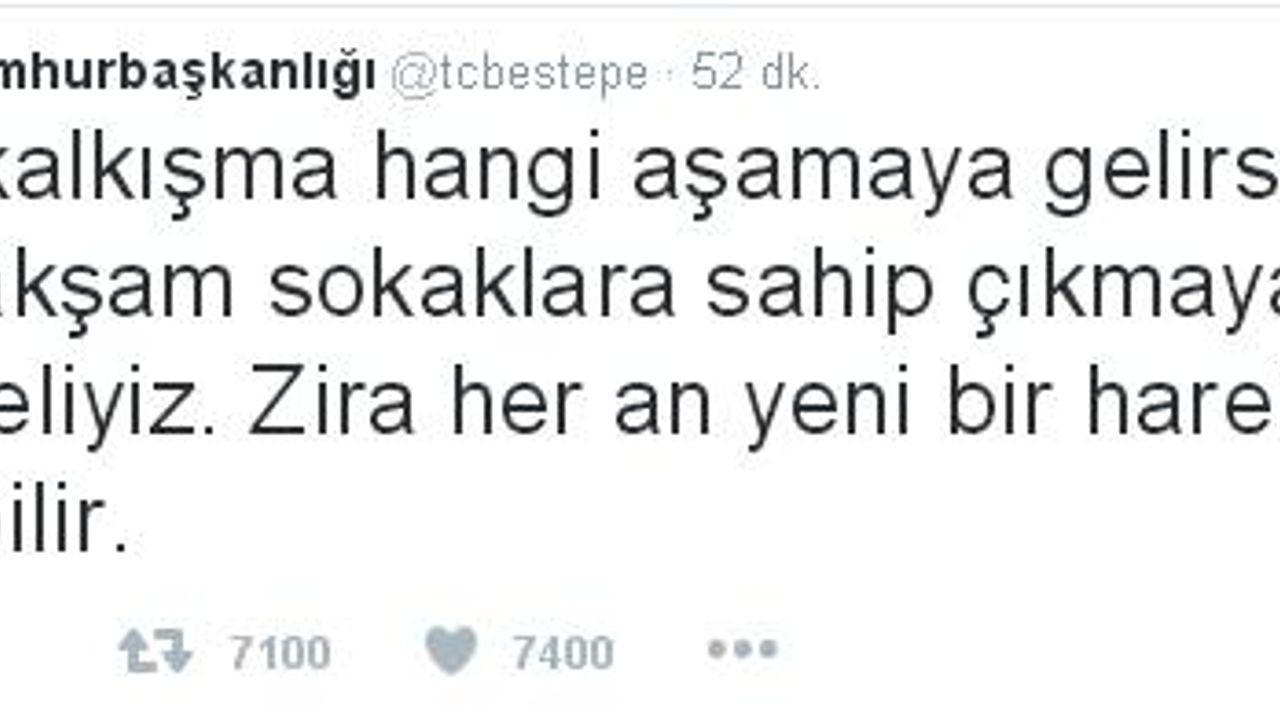The height and width of the screenshot is (720, 1280).
Task: Open the tweet permalink via 52 dk. timestamp
Action: (756, 74)
